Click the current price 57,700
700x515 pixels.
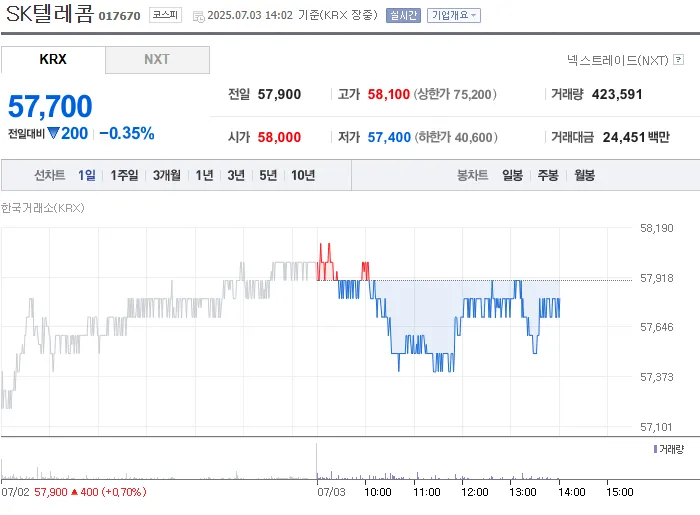click(x=50, y=106)
